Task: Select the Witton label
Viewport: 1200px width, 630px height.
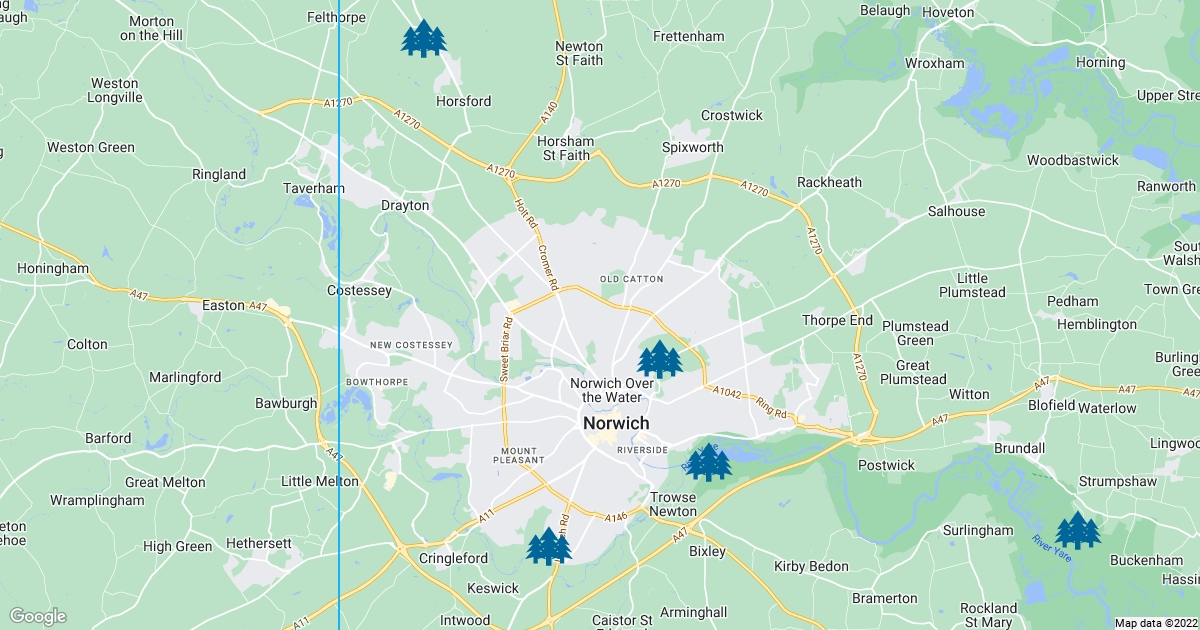Action: (x=969, y=394)
